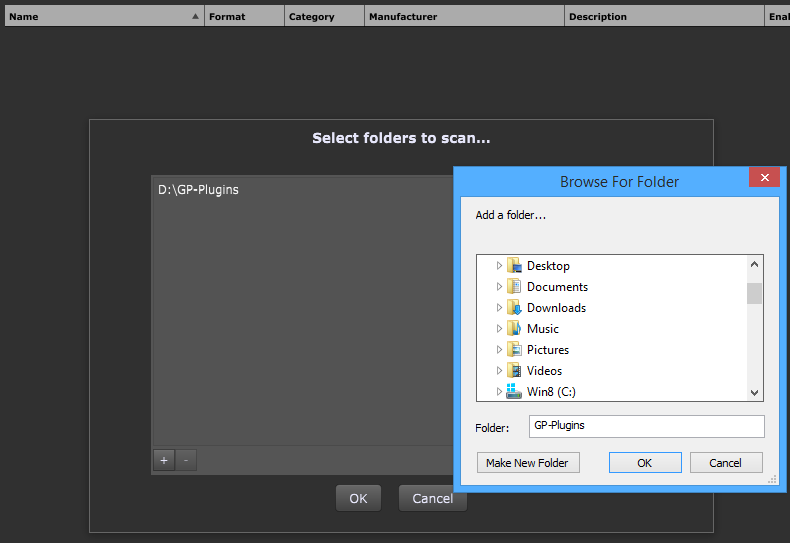
Task: Sort by the Description column header
Action: (x=664, y=16)
